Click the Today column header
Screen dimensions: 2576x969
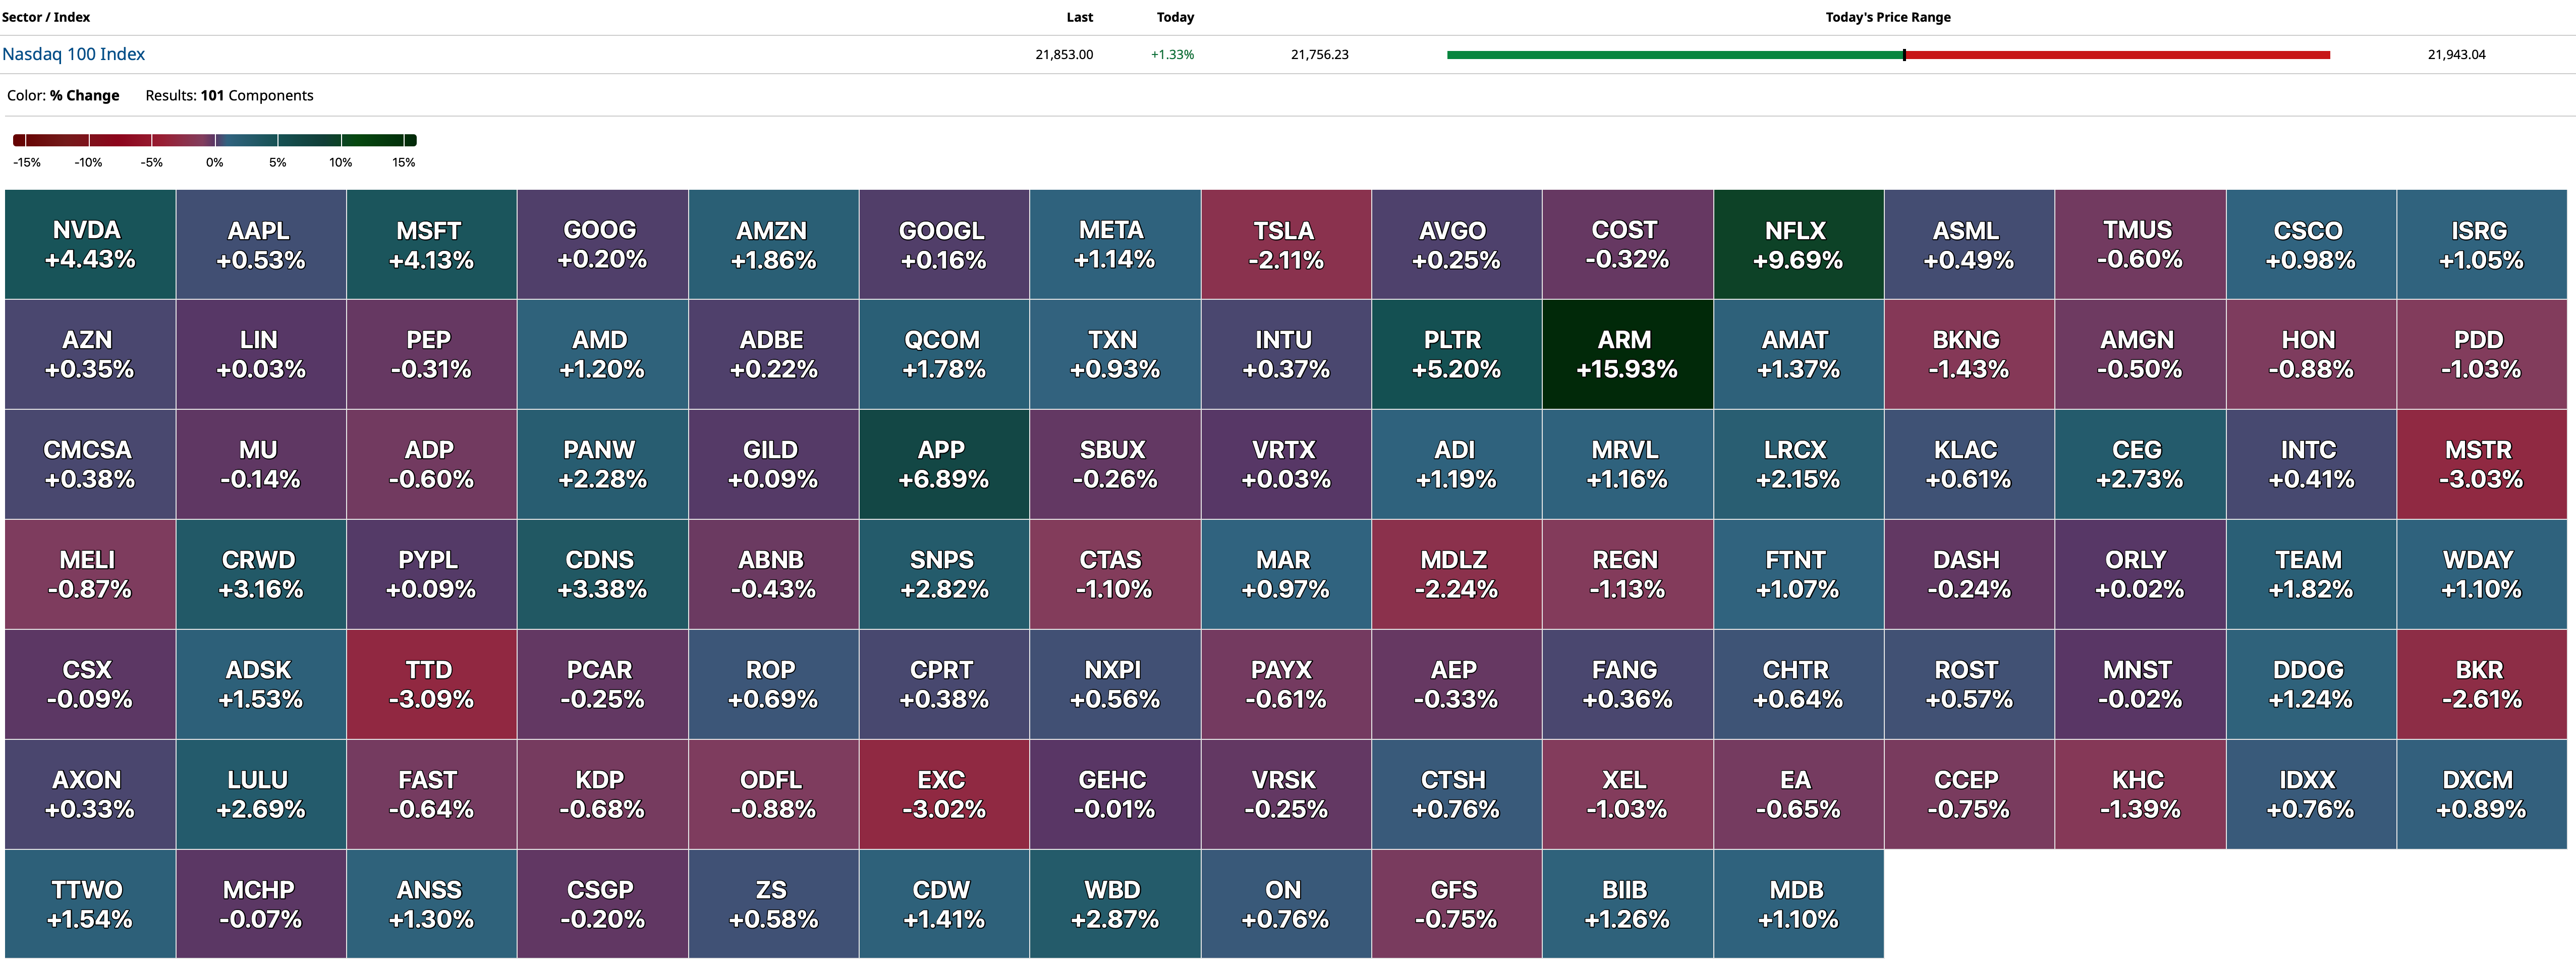click(x=1175, y=17)
